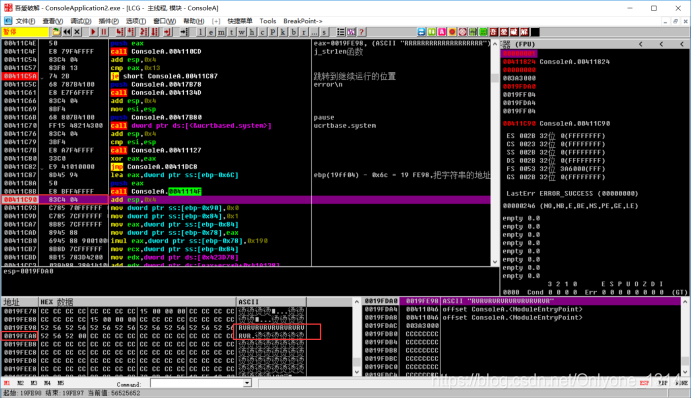
Task: Click into the Command input field
Action: (197, 383)
